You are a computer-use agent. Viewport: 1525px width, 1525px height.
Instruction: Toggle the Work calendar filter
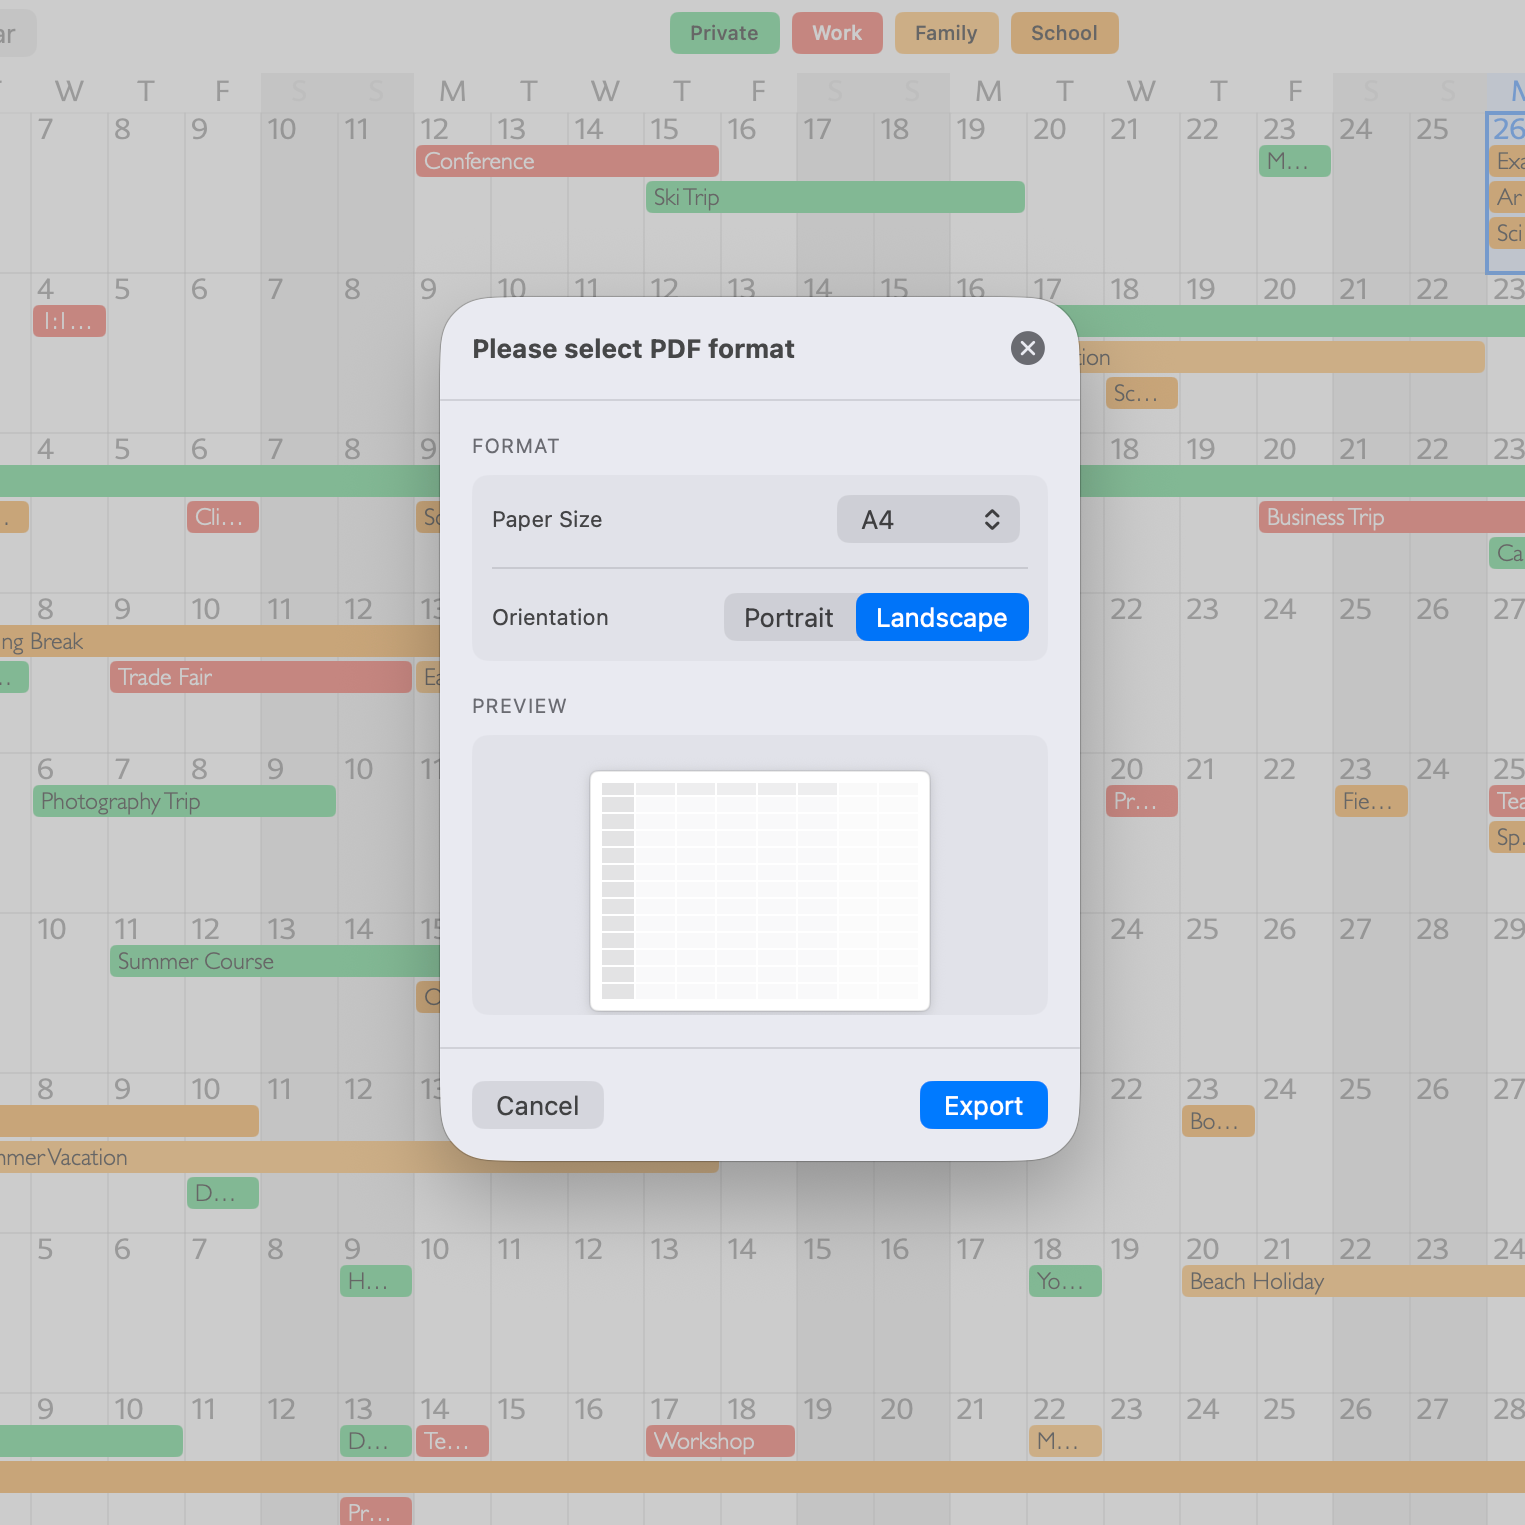pyautogui.click(x=836, y=33)
